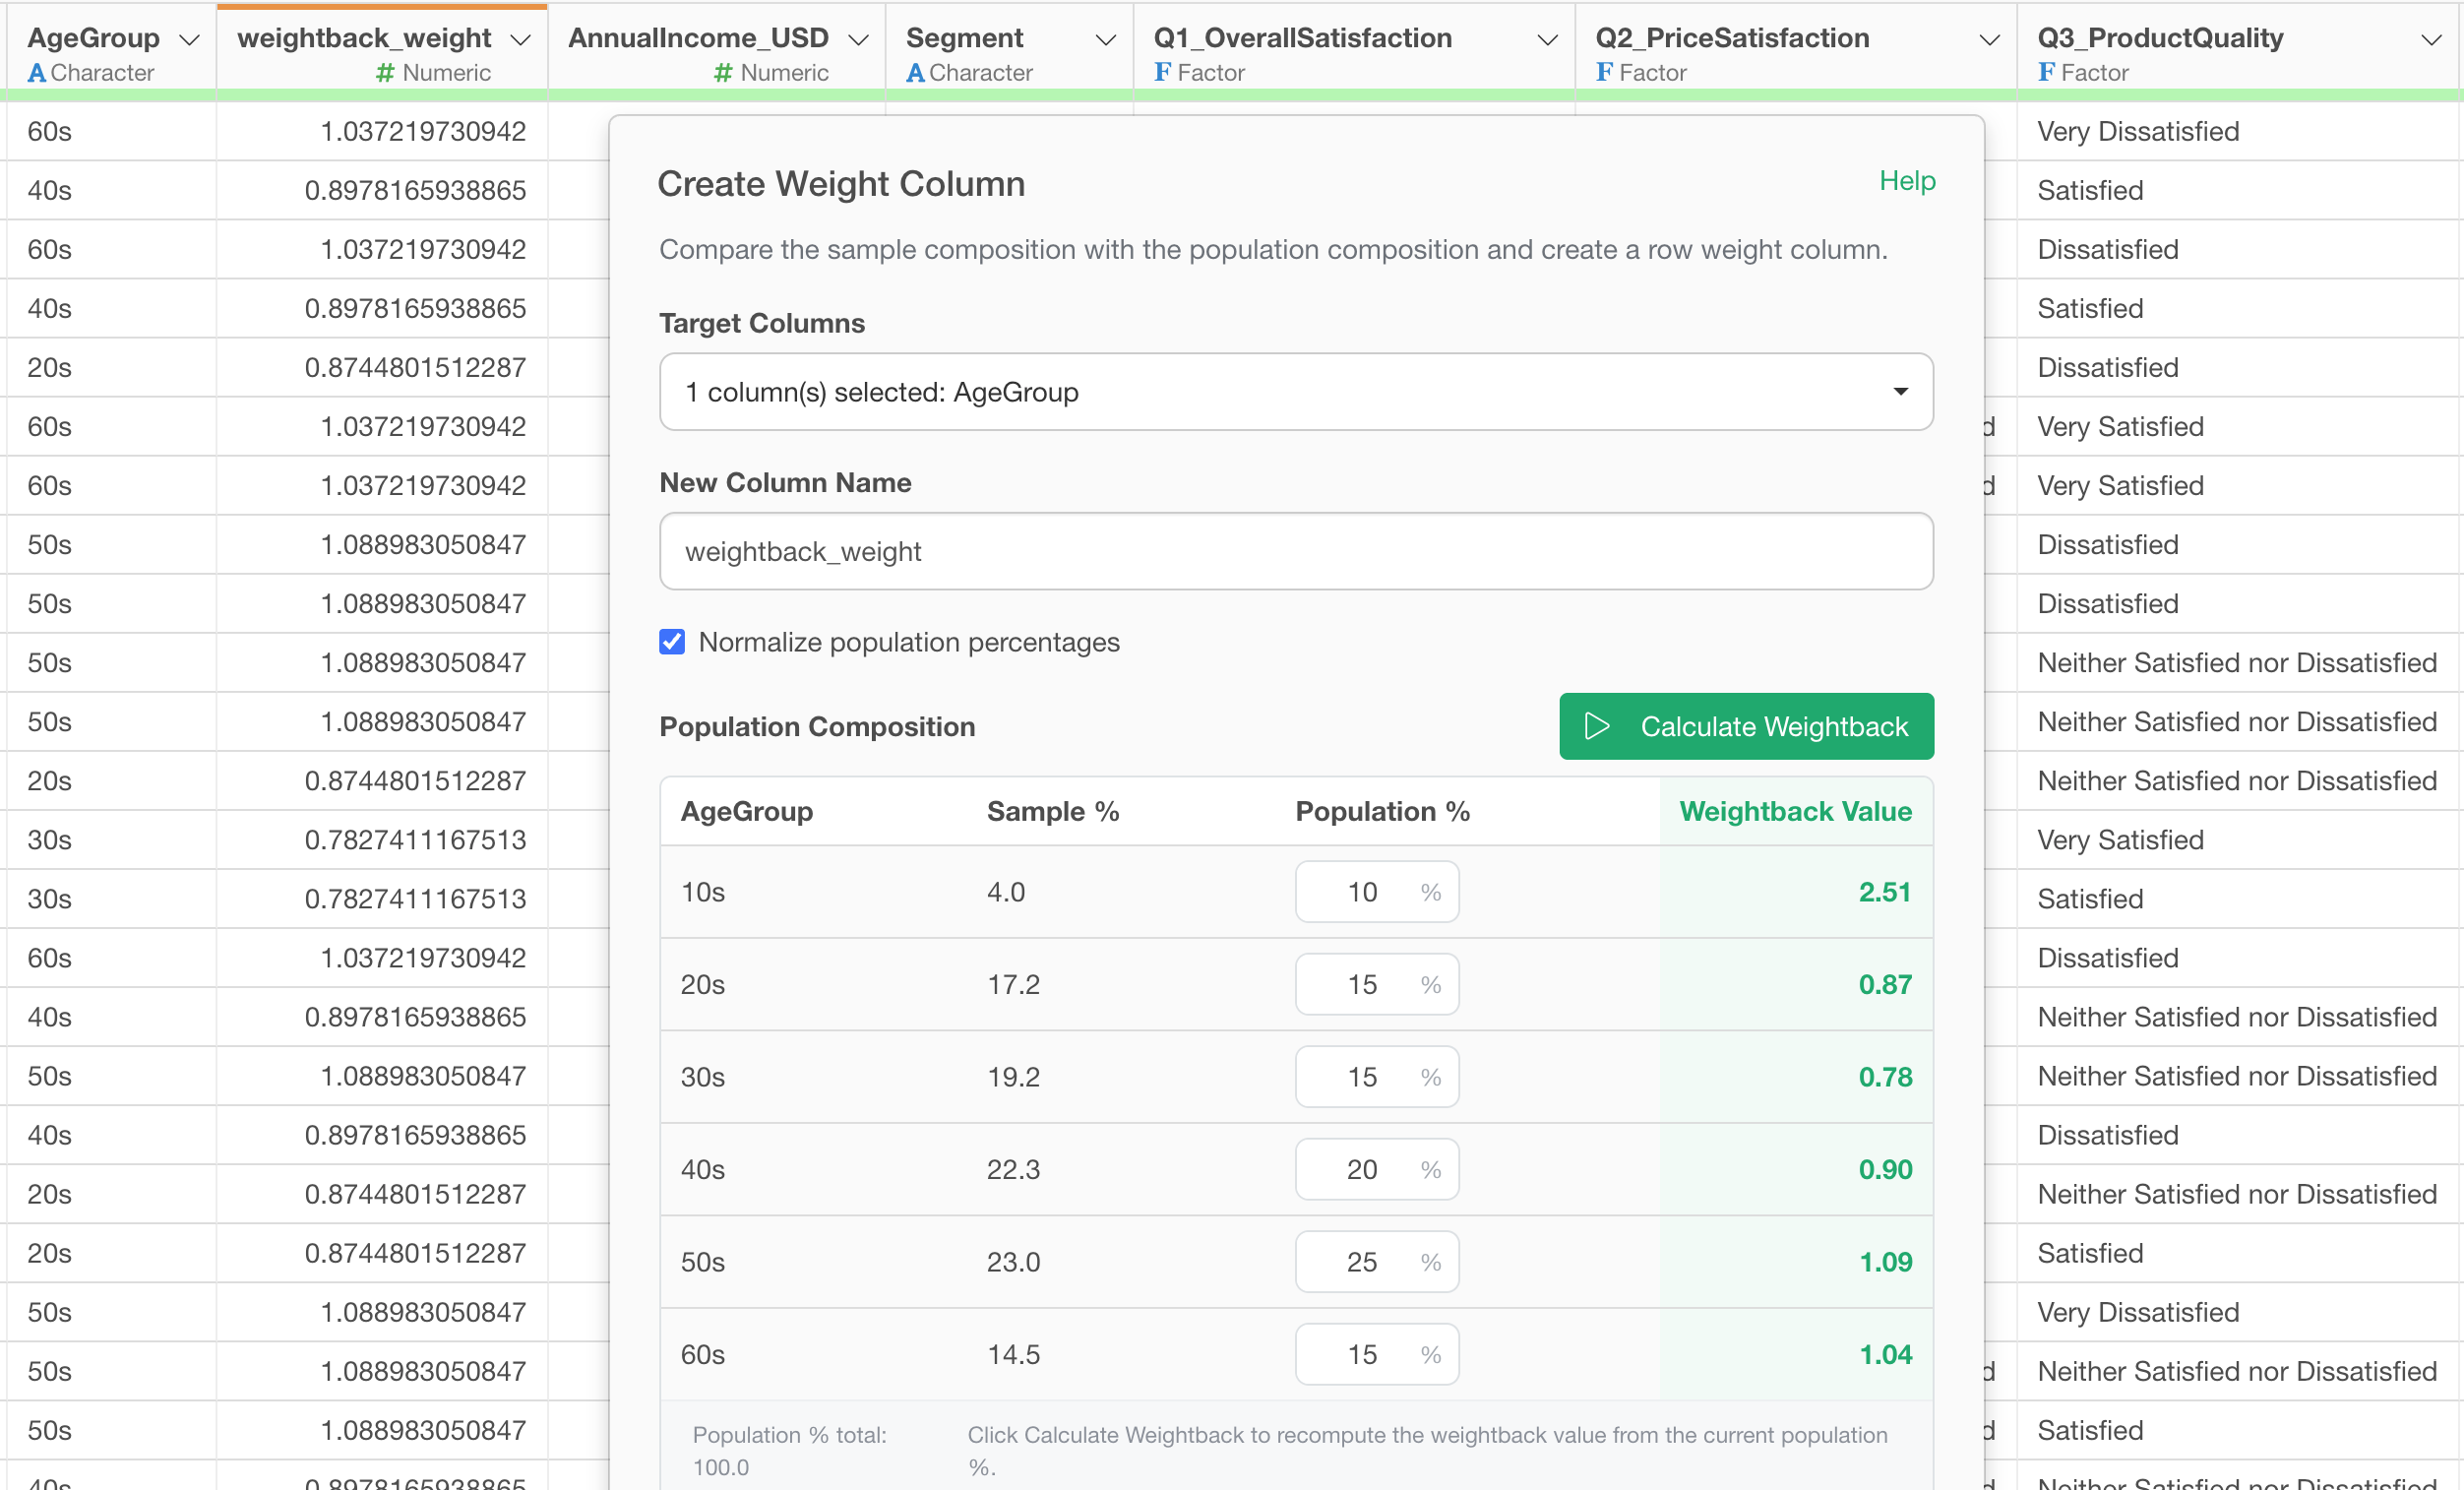The height and width of the screenshot is (1490, 2464).
Task: Click the AgeGroup column header name
Action: pyautogui.click(x=93, y=38)
